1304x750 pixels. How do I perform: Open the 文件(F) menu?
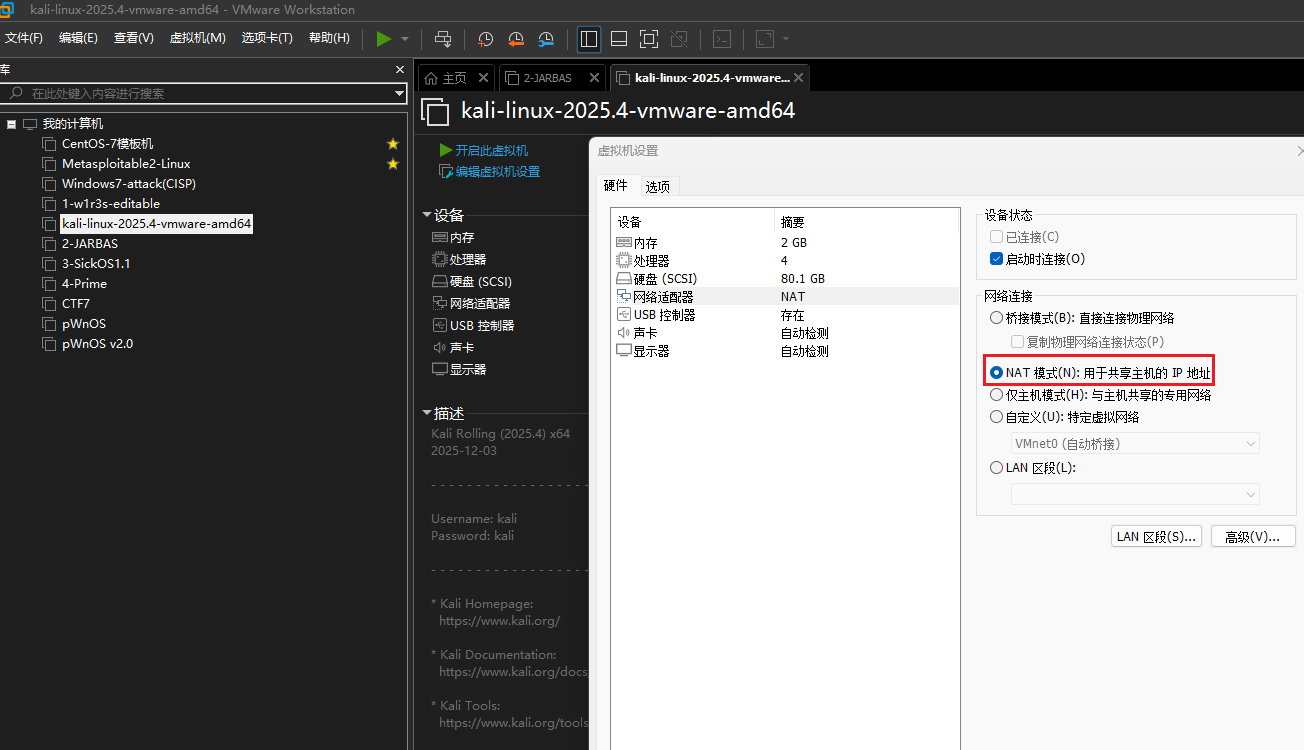click(x=24, y=38)
